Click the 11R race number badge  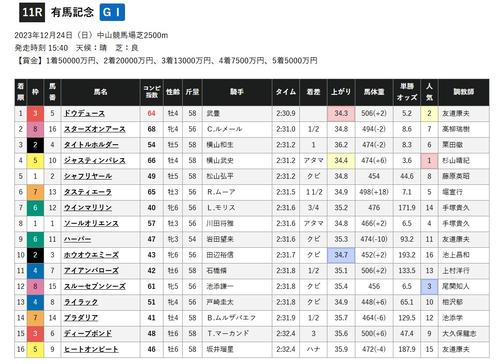pyautogui.click(x=32, y=13)
